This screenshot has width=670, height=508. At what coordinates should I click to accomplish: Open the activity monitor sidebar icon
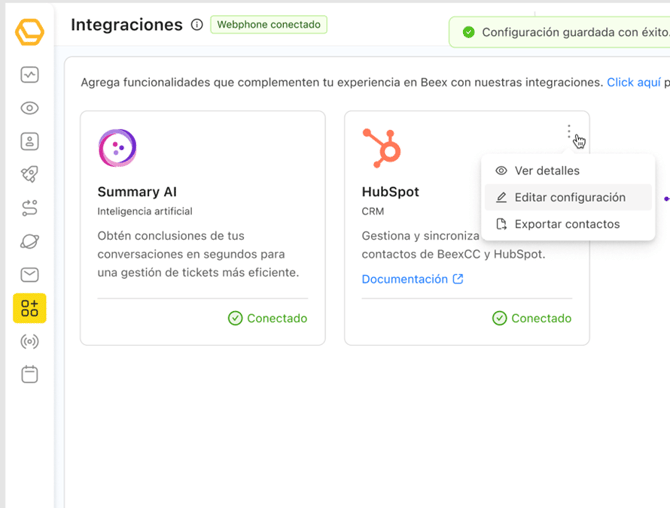pos(30,75)
